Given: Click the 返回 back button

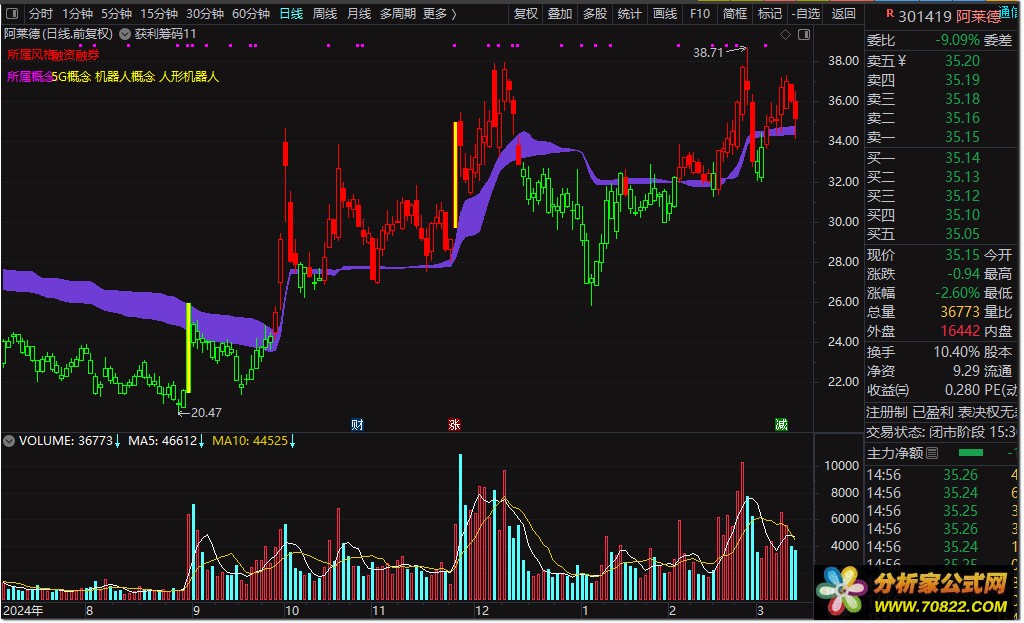Looking at the screenshot, I should point(843,14).
